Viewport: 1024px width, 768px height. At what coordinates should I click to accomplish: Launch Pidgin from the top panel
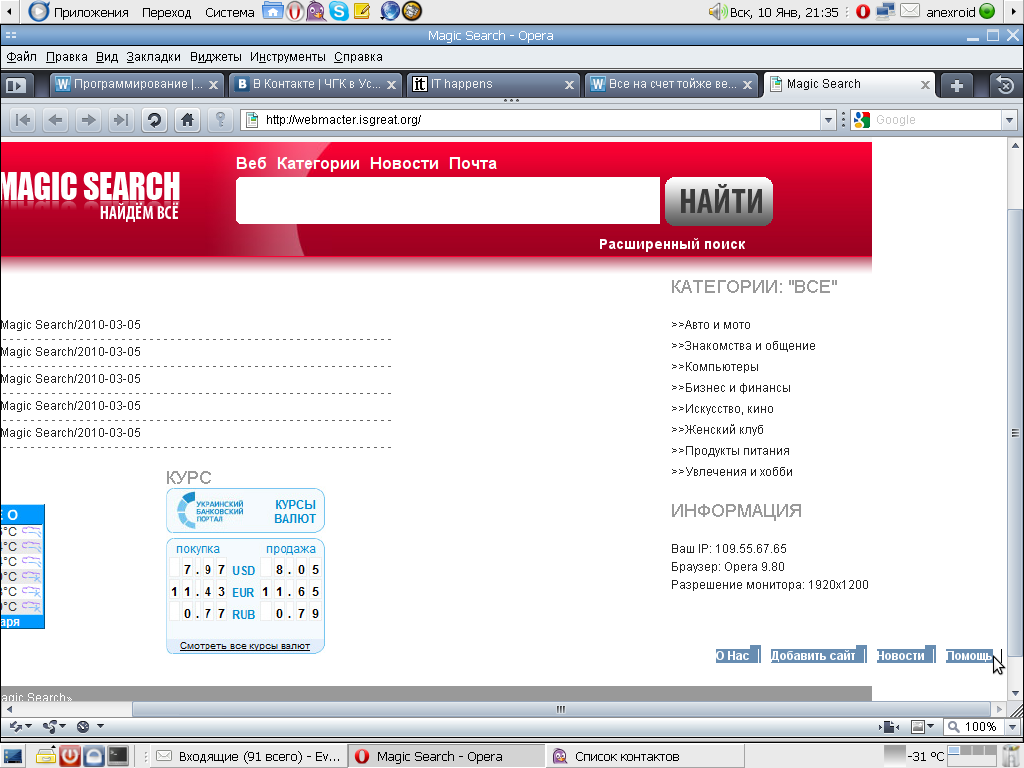pos(316,11)
